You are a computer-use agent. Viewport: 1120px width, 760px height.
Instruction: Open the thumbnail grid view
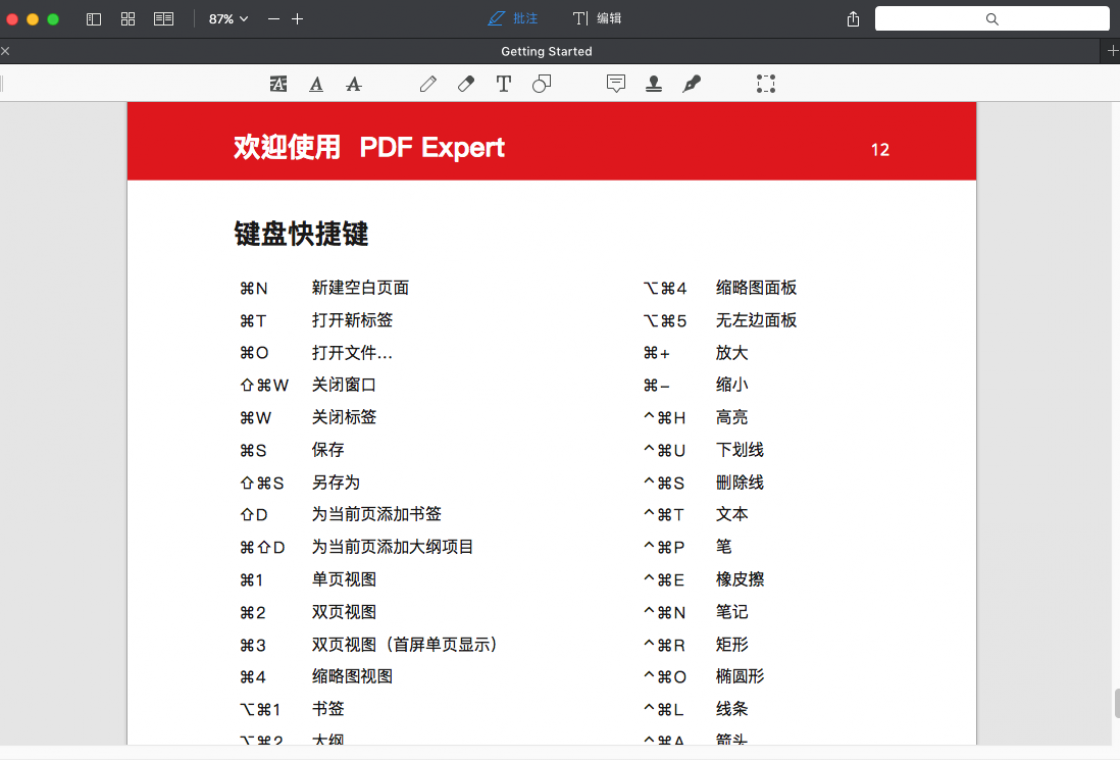128,19
